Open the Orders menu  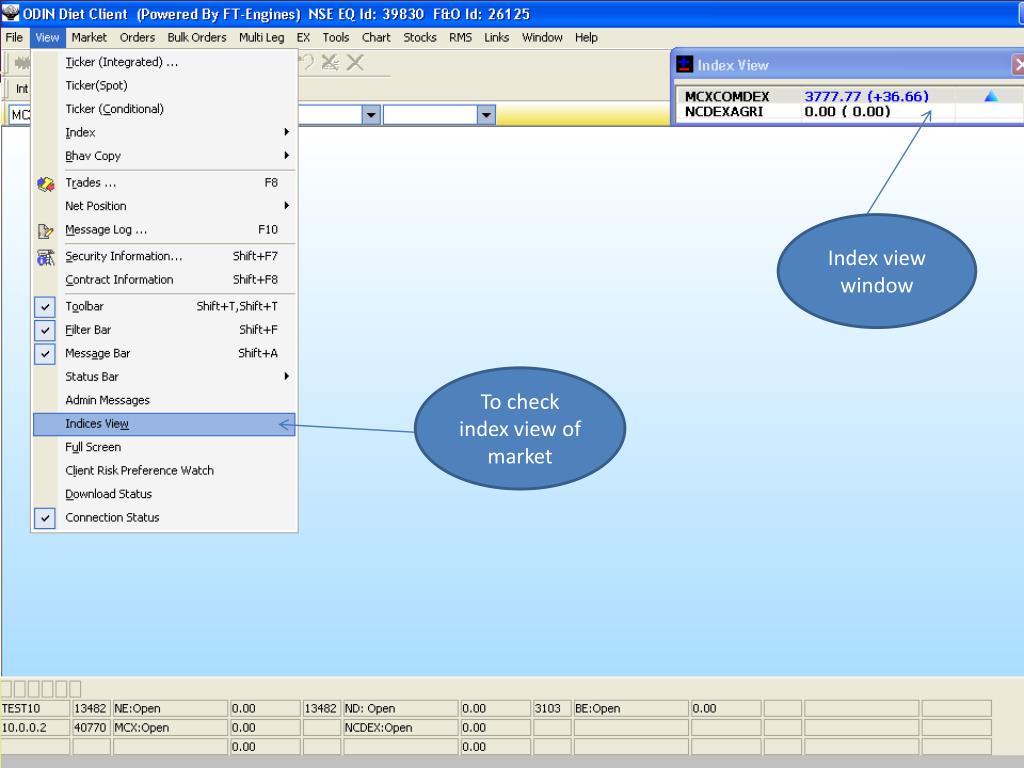pos(137,37)
